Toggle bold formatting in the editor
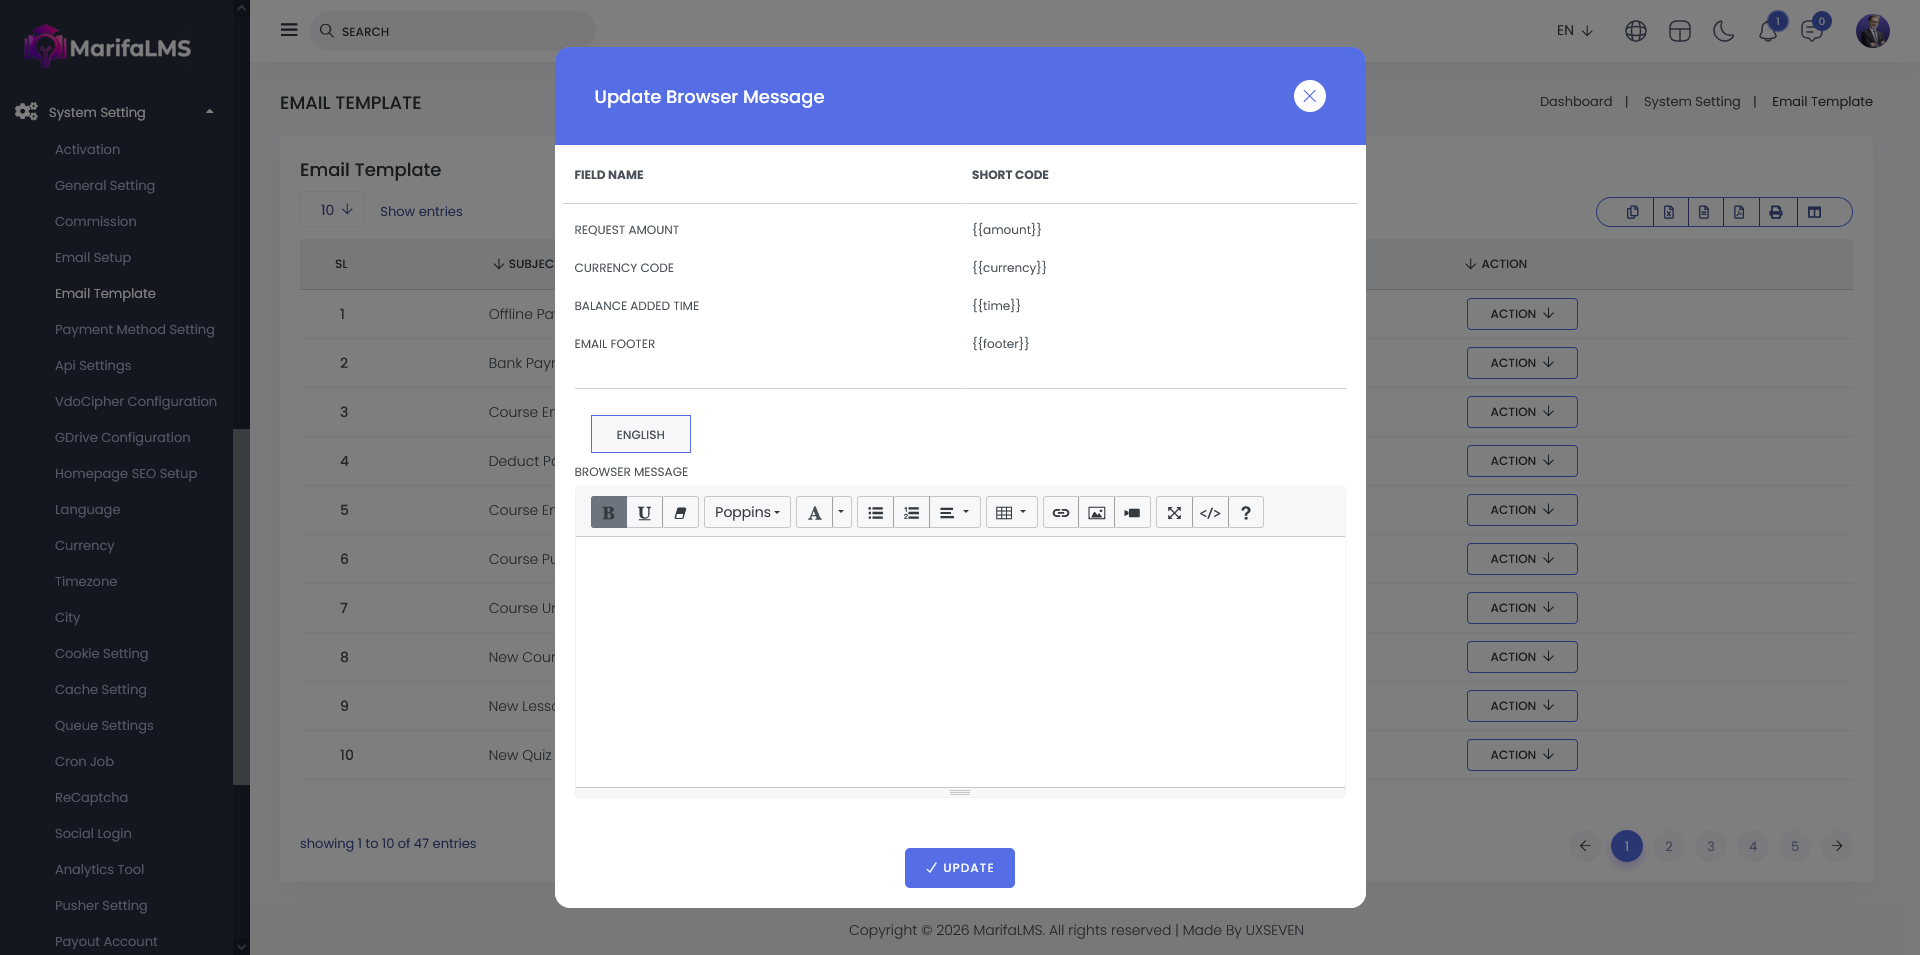The width and height of the screenshot is (1920, 955). click(608, 513)
